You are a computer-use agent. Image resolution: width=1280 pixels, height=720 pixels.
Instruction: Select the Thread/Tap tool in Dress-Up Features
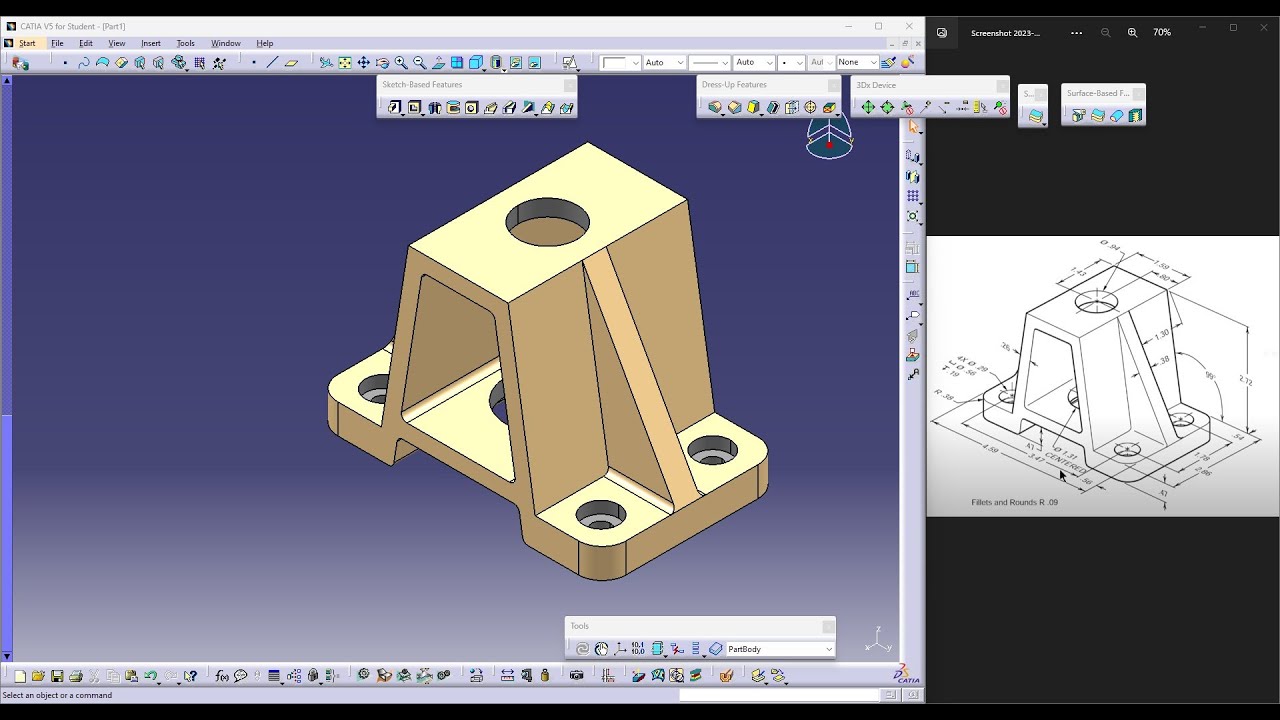(810, 107)
